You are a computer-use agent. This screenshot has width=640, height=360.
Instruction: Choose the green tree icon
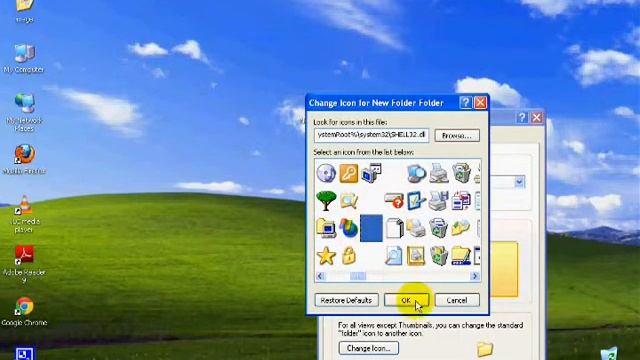pos(326,200)
